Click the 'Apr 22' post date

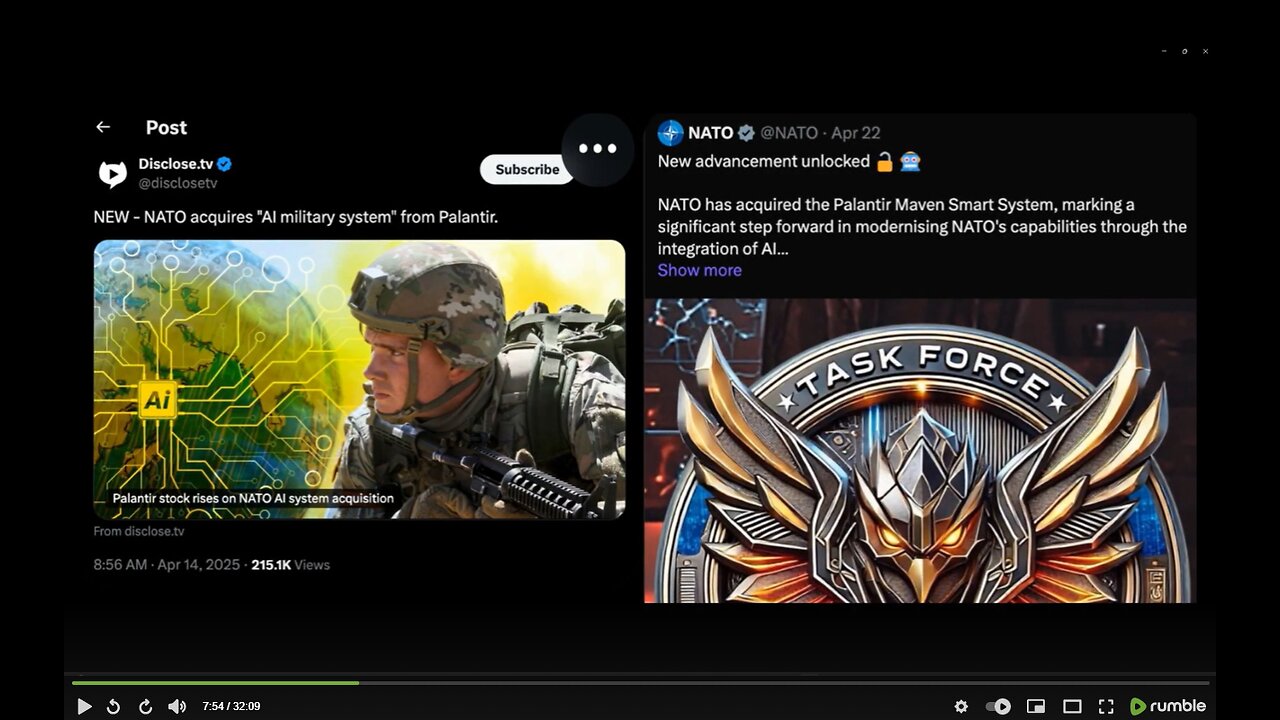[856, 133]
